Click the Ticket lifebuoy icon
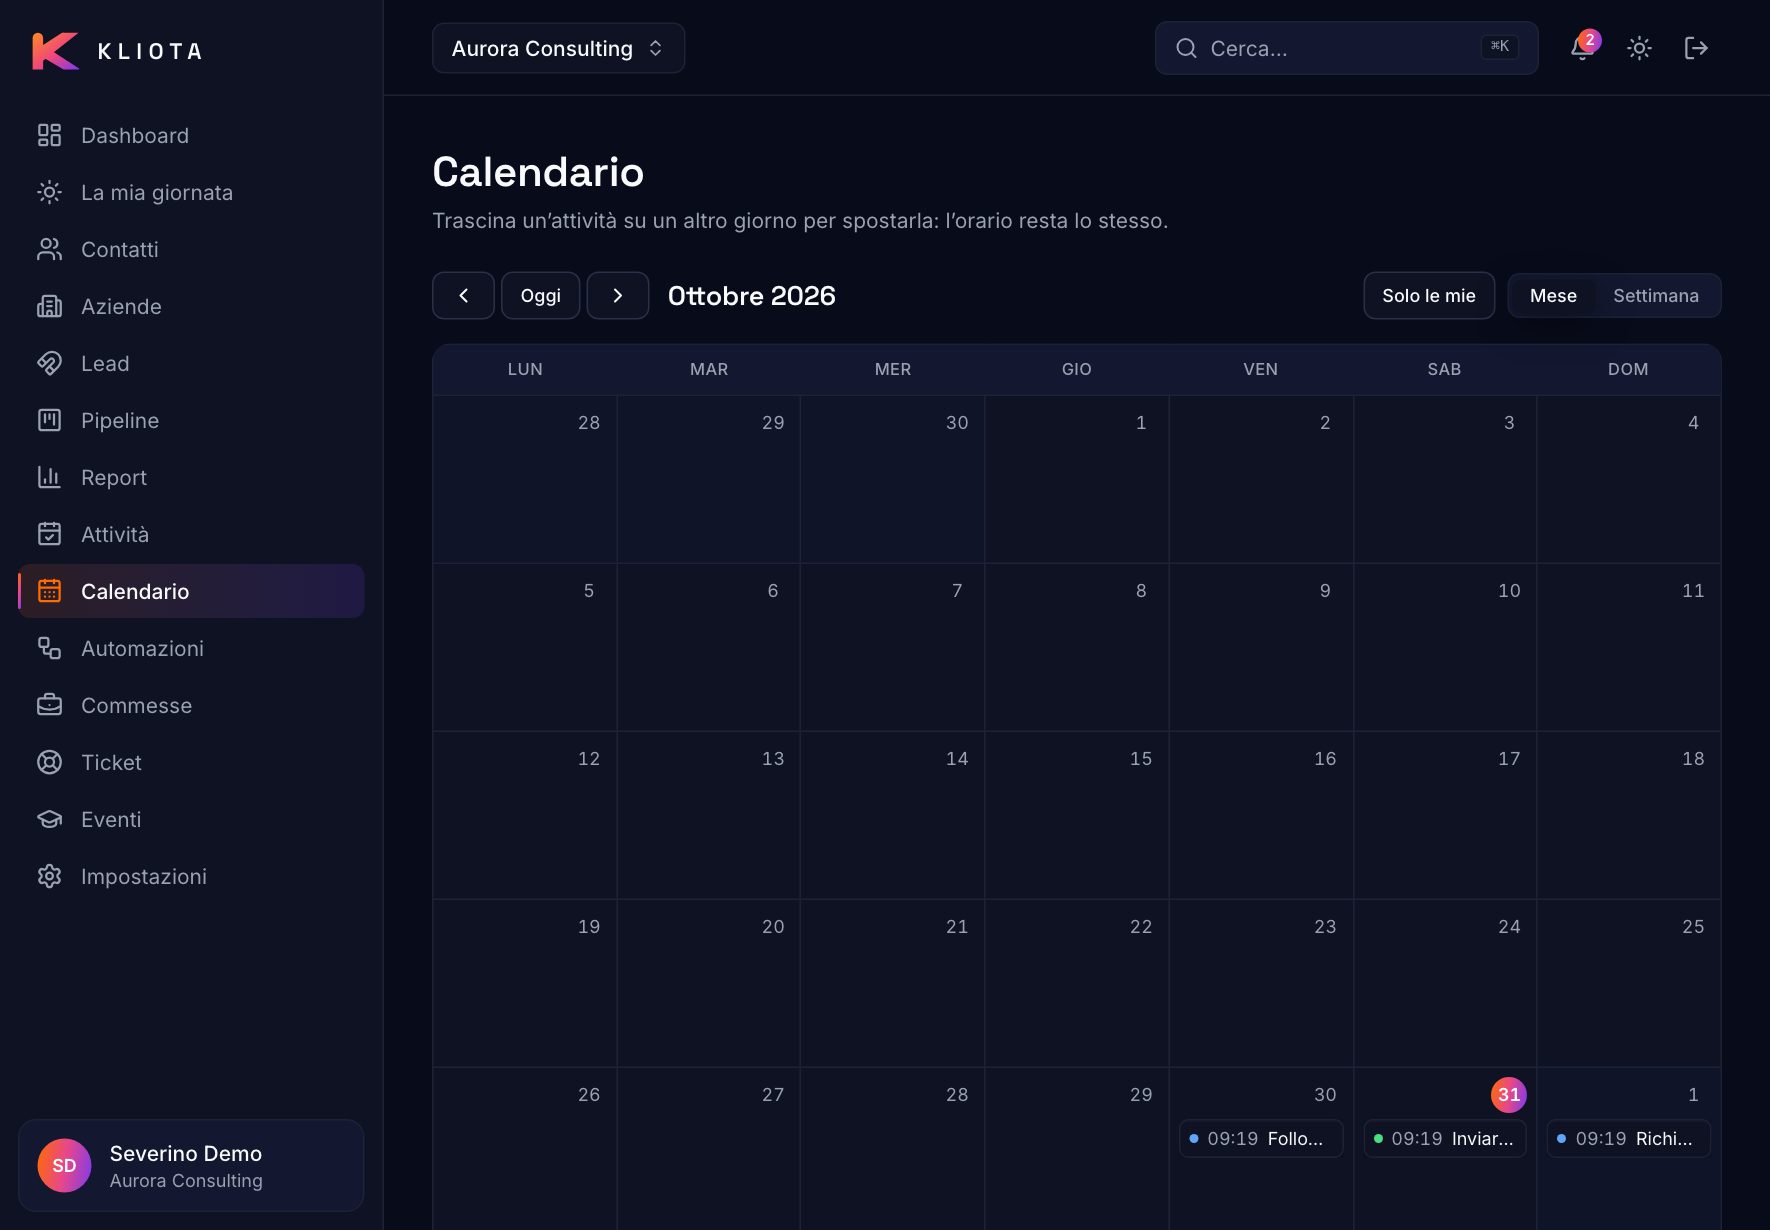This screenshot has width=1770, height=1230. click(x=49, y=762)
